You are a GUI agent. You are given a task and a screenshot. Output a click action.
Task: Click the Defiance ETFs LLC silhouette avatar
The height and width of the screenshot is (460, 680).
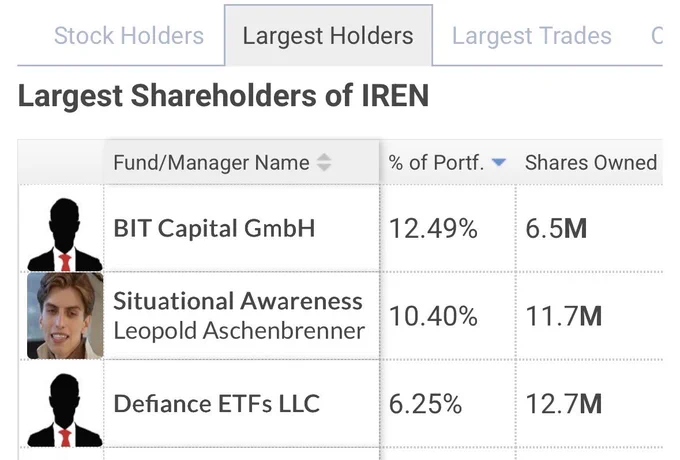pos(65,410)
